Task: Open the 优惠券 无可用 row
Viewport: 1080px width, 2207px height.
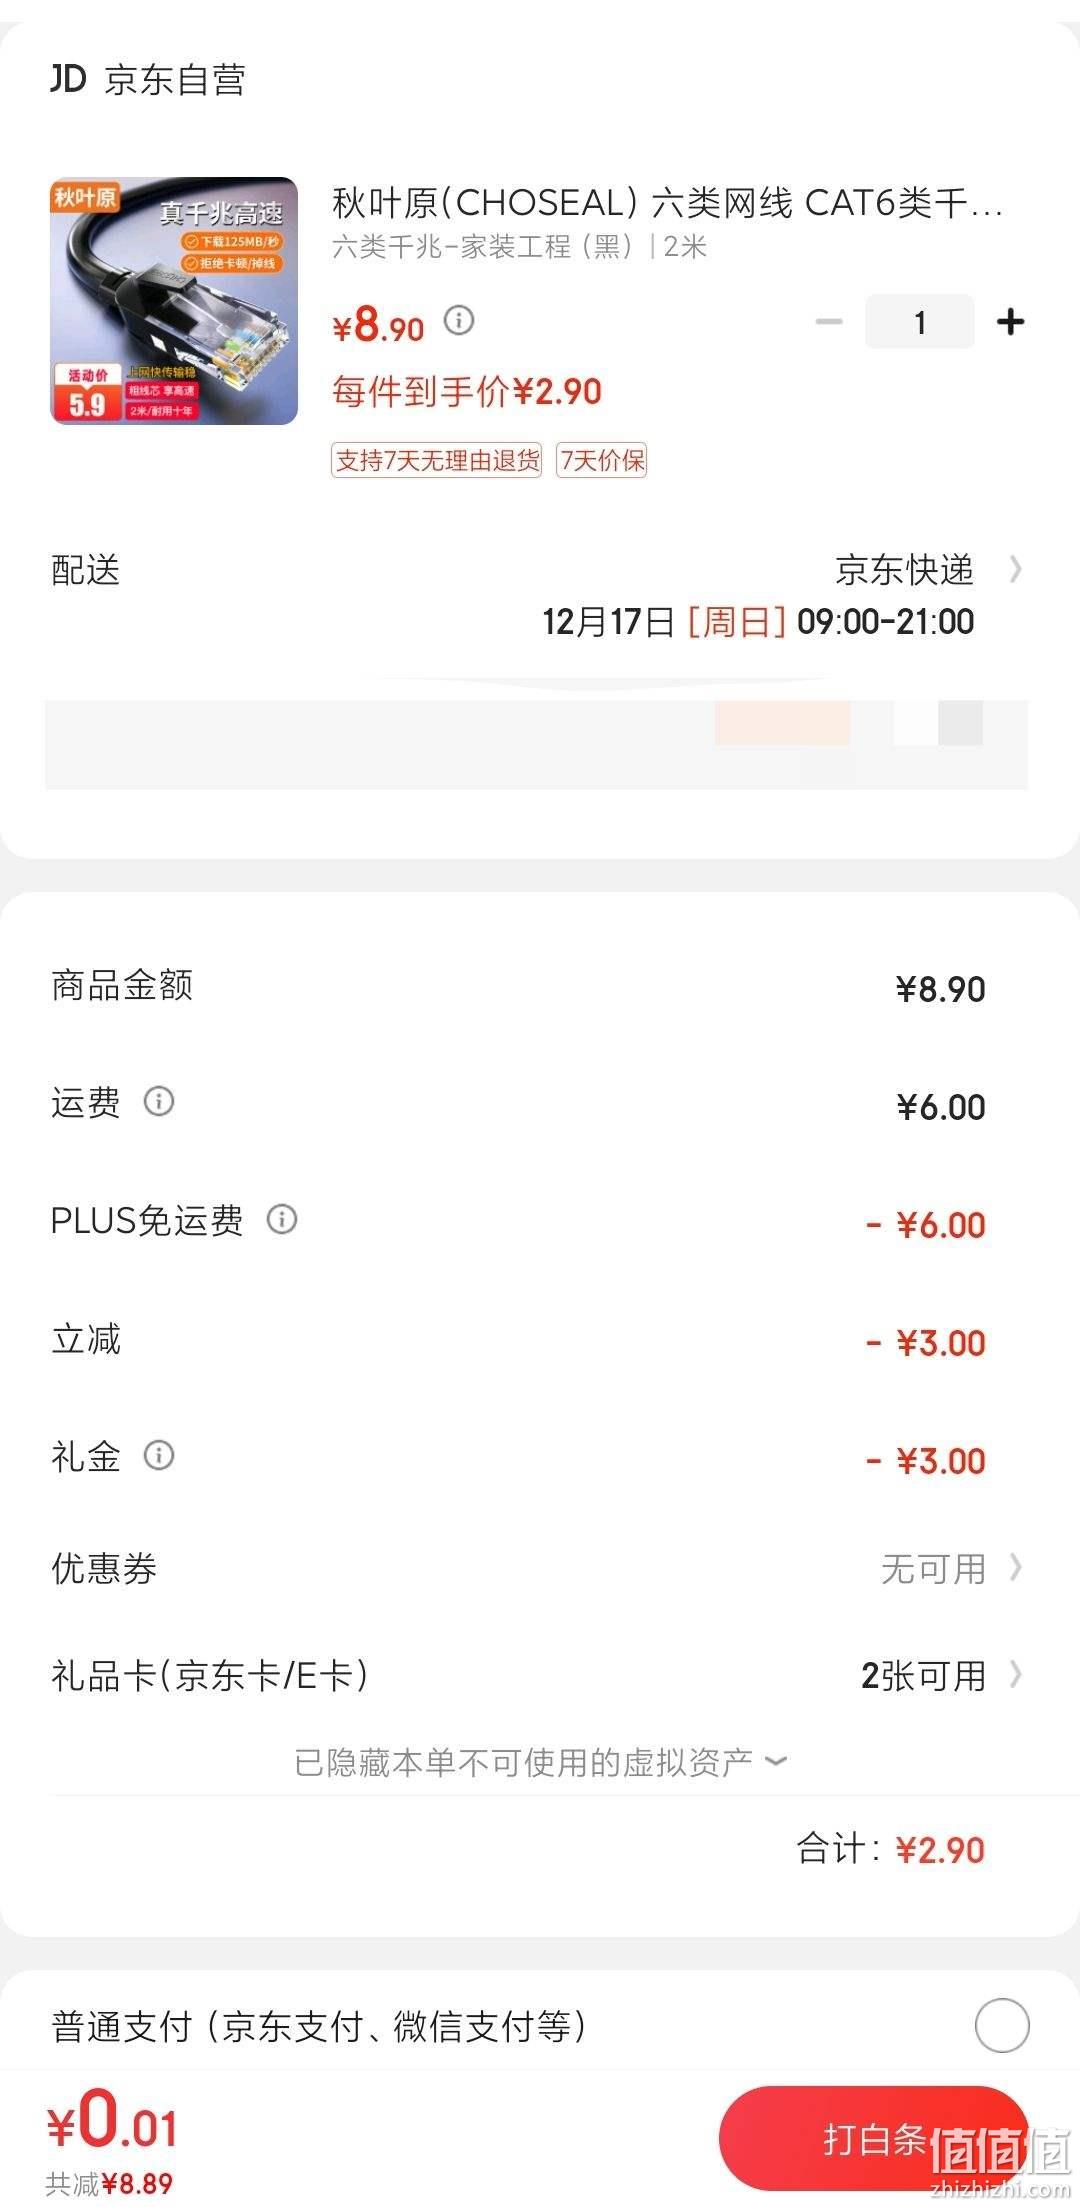Action: pos(538,1569)
